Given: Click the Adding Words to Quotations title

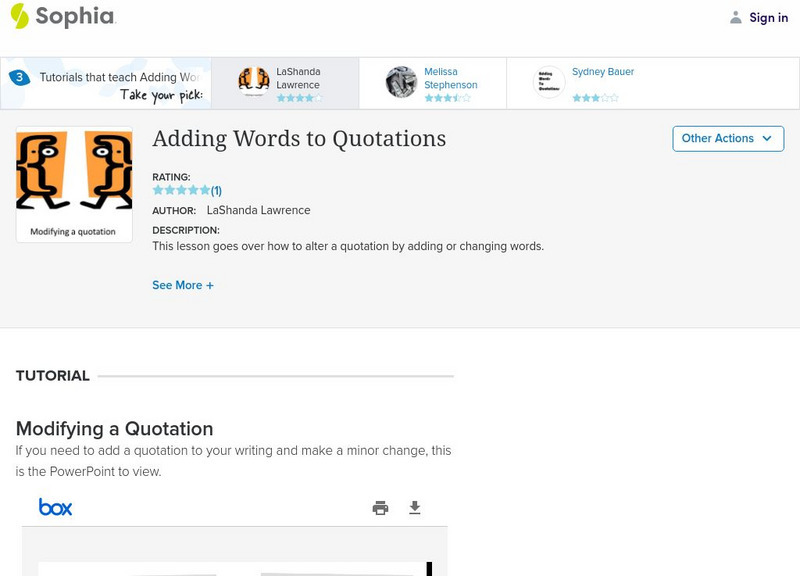Looking at the screenshot, I should click(x=299, y=139).
